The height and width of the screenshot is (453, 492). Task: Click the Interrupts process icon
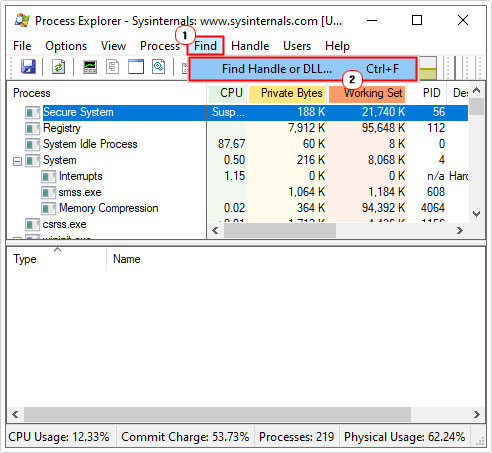49,176
